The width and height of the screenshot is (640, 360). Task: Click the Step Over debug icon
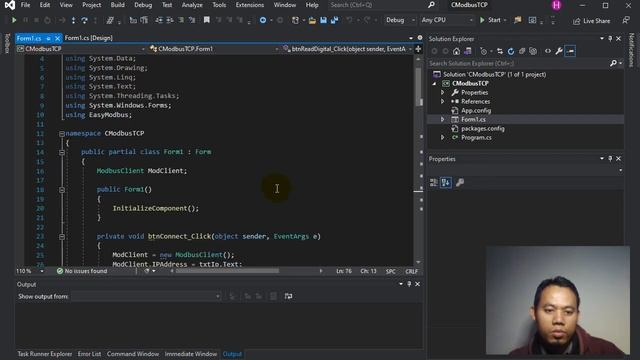pos(84,20)
